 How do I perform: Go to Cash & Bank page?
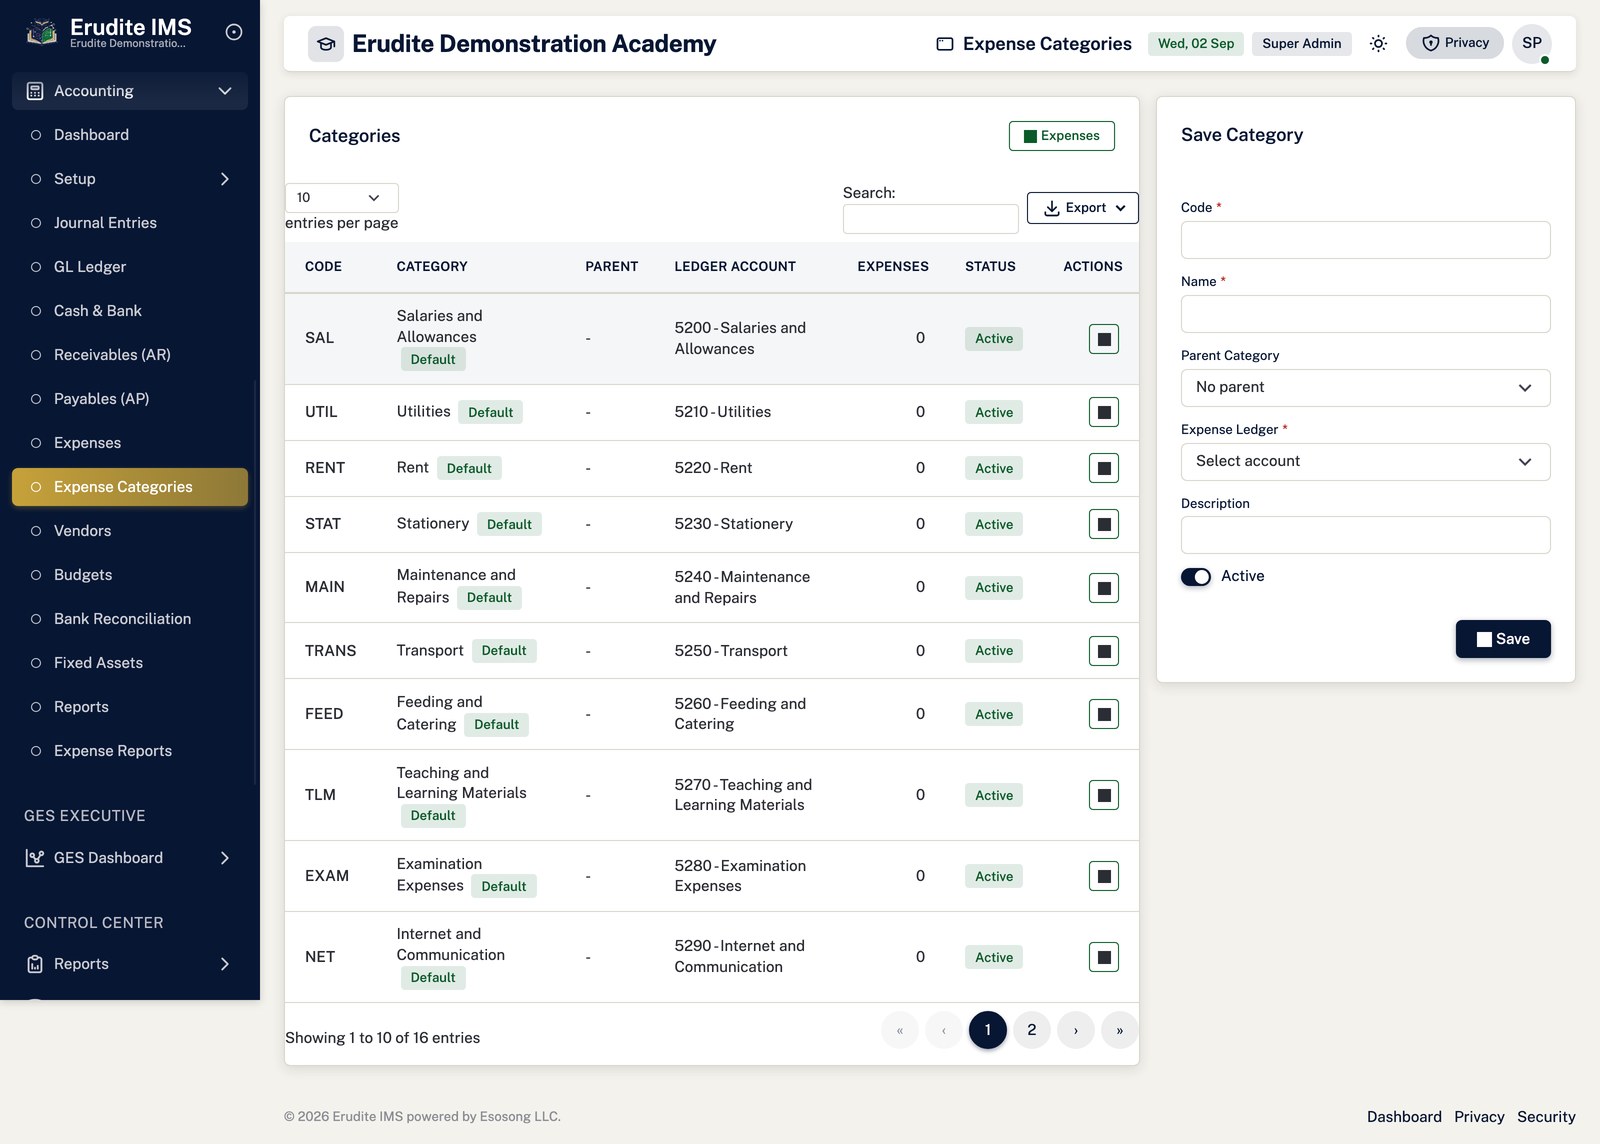(x=130, y=311)
